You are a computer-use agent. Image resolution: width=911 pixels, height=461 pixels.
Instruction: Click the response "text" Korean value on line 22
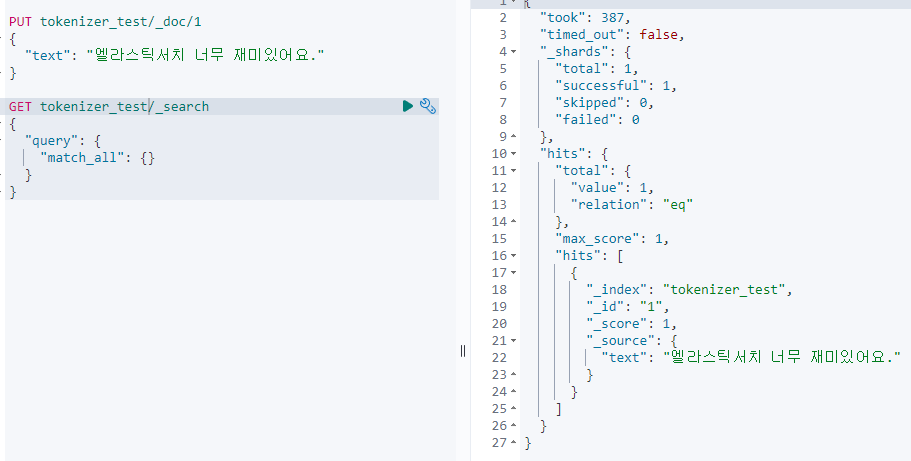[x=783, y=357]
